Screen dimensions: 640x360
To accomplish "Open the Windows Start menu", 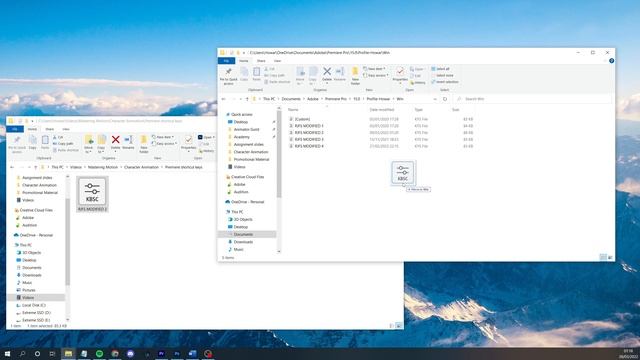I will click(x=7, y=353).
